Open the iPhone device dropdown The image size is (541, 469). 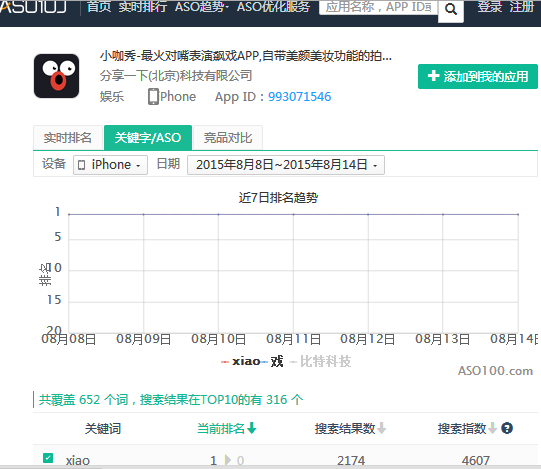click(110, 165)
